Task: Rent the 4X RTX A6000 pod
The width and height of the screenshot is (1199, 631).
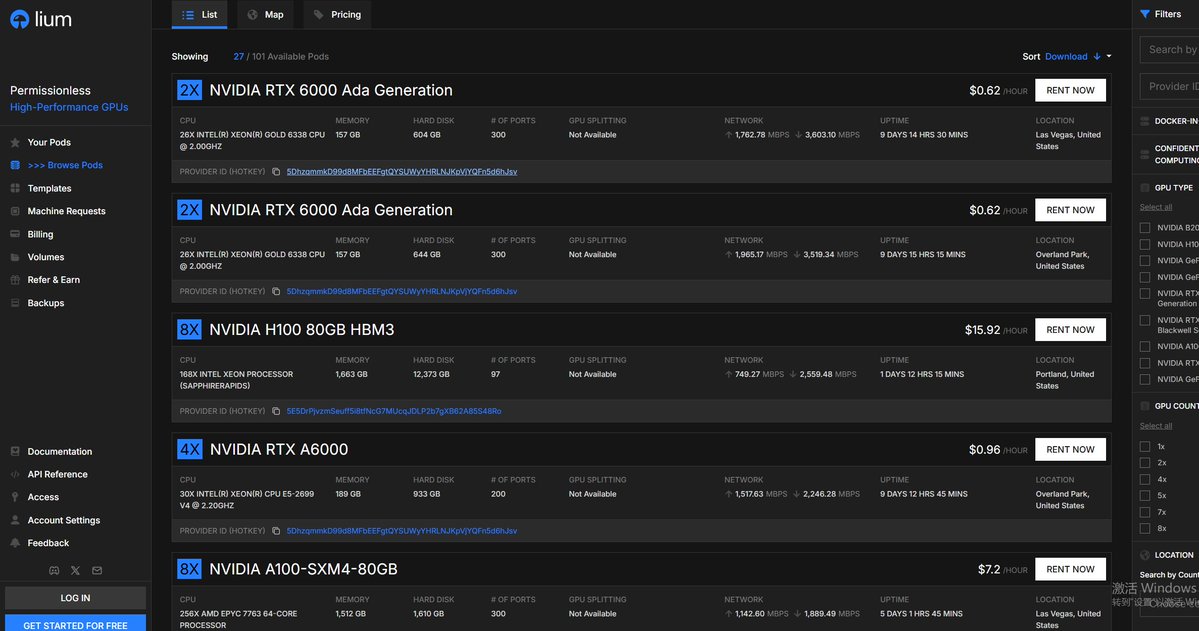Action: (x=1070, y=450)
